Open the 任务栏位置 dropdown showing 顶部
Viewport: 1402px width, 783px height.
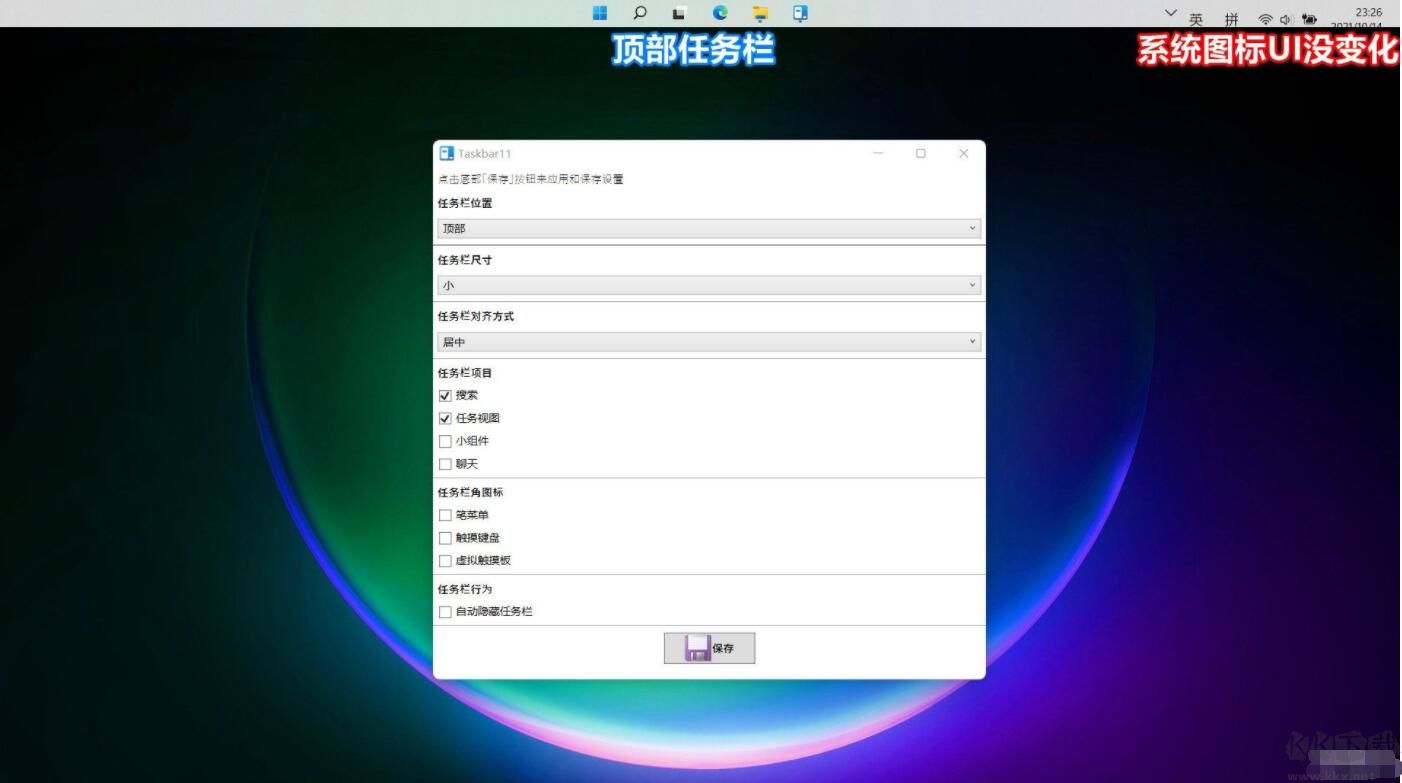point(709,229)
